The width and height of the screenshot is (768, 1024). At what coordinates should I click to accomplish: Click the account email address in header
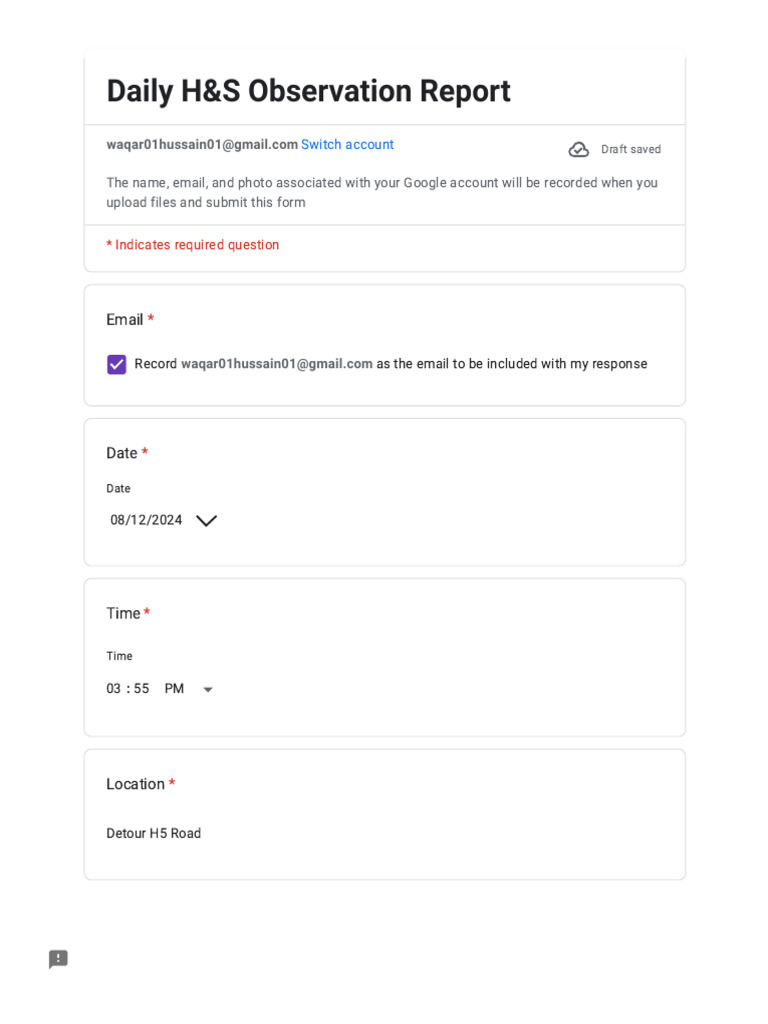202,145
